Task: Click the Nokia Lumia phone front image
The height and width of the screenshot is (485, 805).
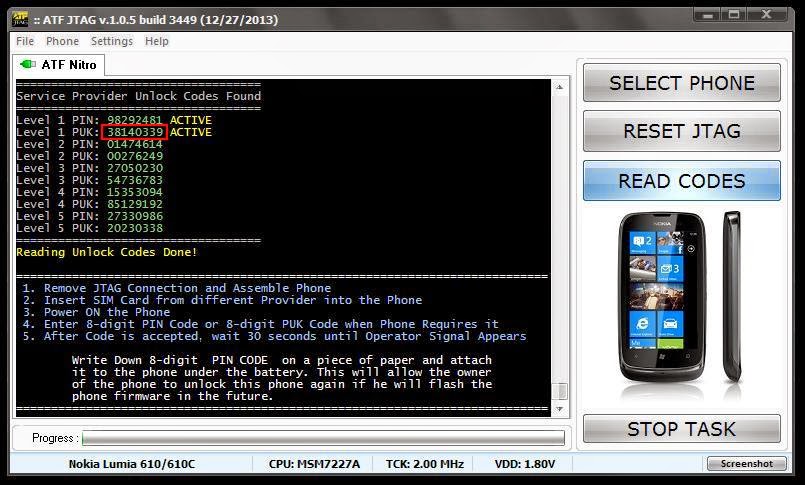Action: (x=662, y=297)
